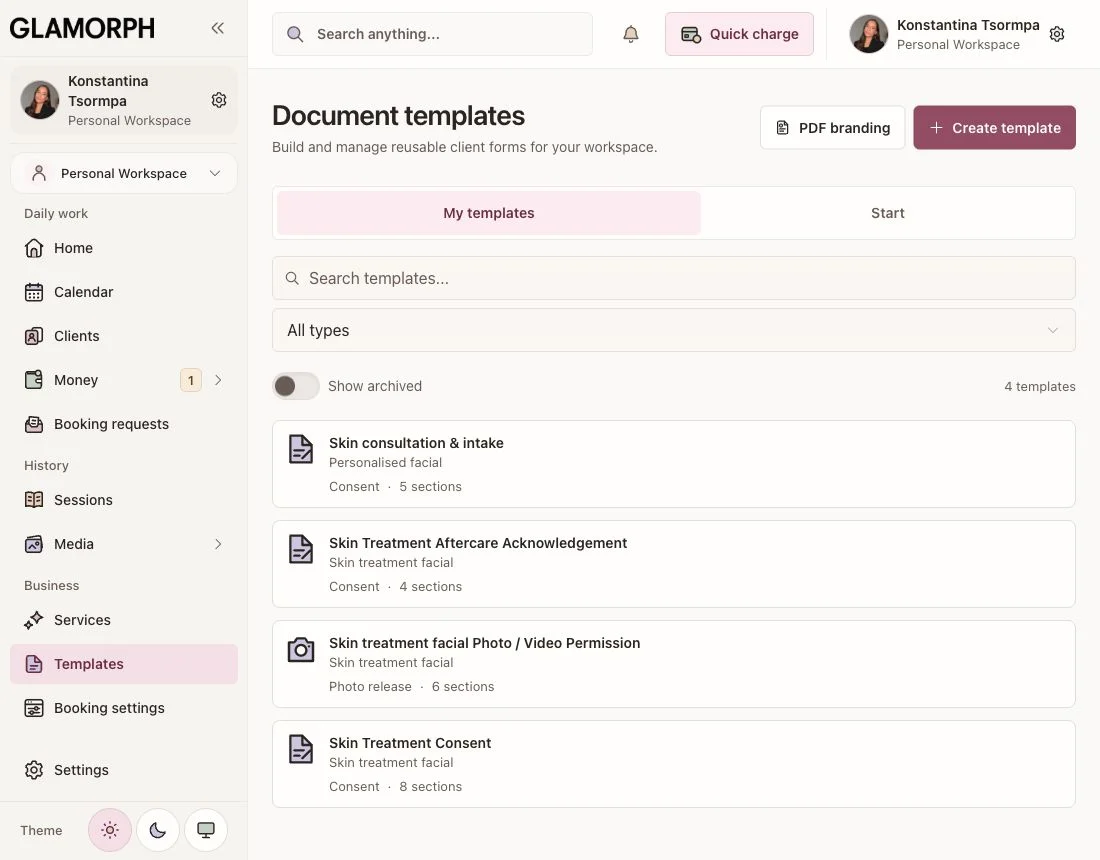Open the All types filter dropdown

[x=673, y=330]
